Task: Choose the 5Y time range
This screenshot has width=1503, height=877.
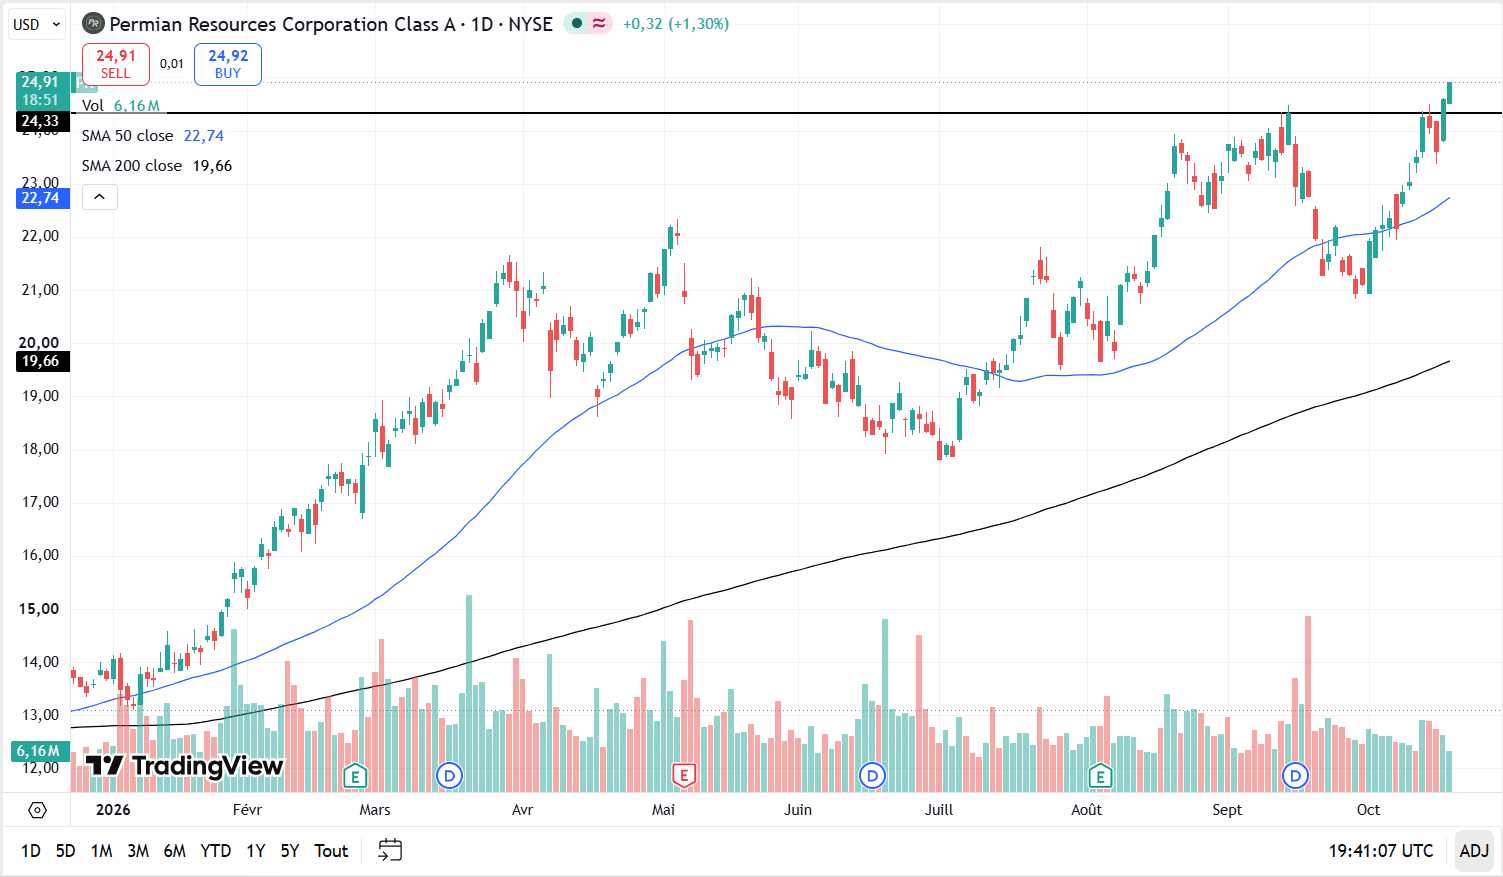Action: tap(290, 851)
